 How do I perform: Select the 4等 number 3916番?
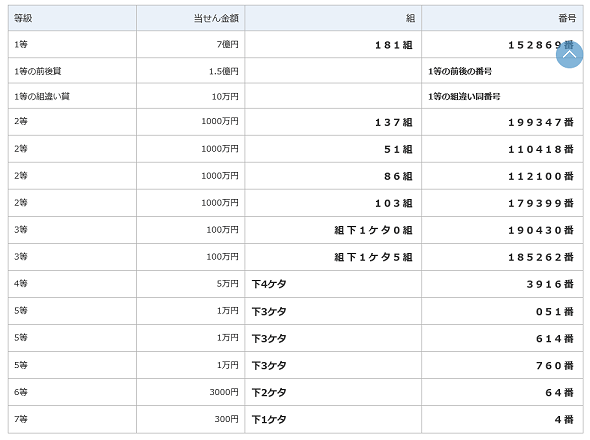pyautogui.click(x=550, y=284)
